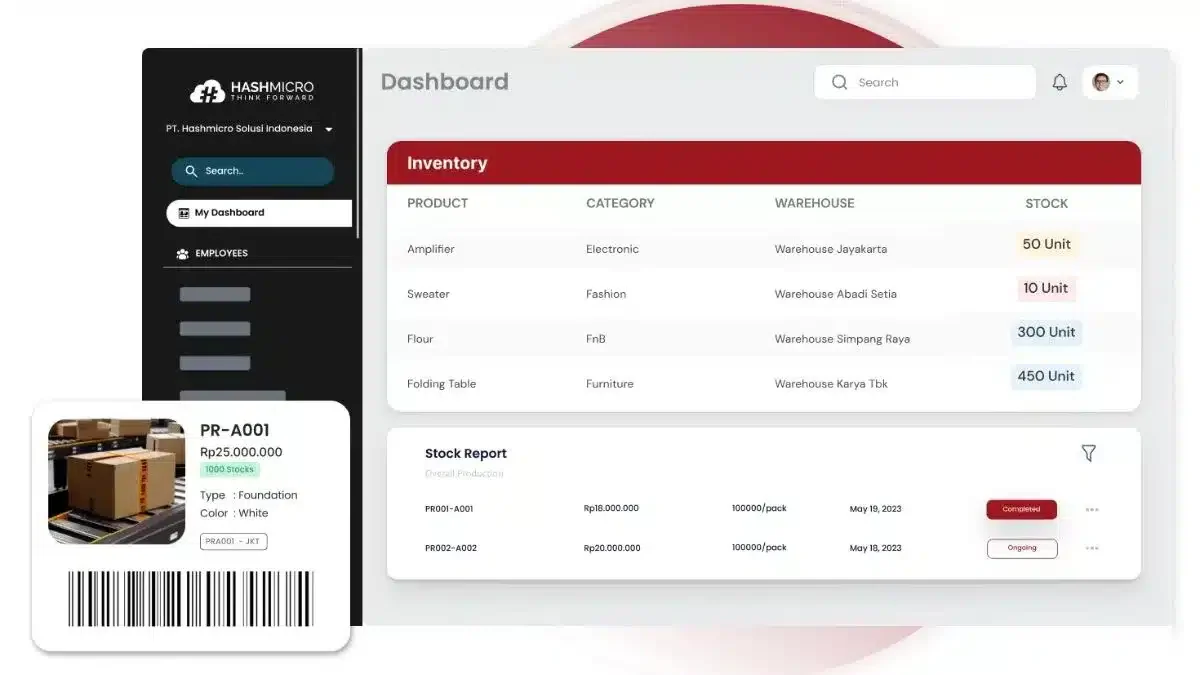Click the My Dashboard grid icon
The width and height of the screenshot is (1200, 675).
click(x=184, y=213)
